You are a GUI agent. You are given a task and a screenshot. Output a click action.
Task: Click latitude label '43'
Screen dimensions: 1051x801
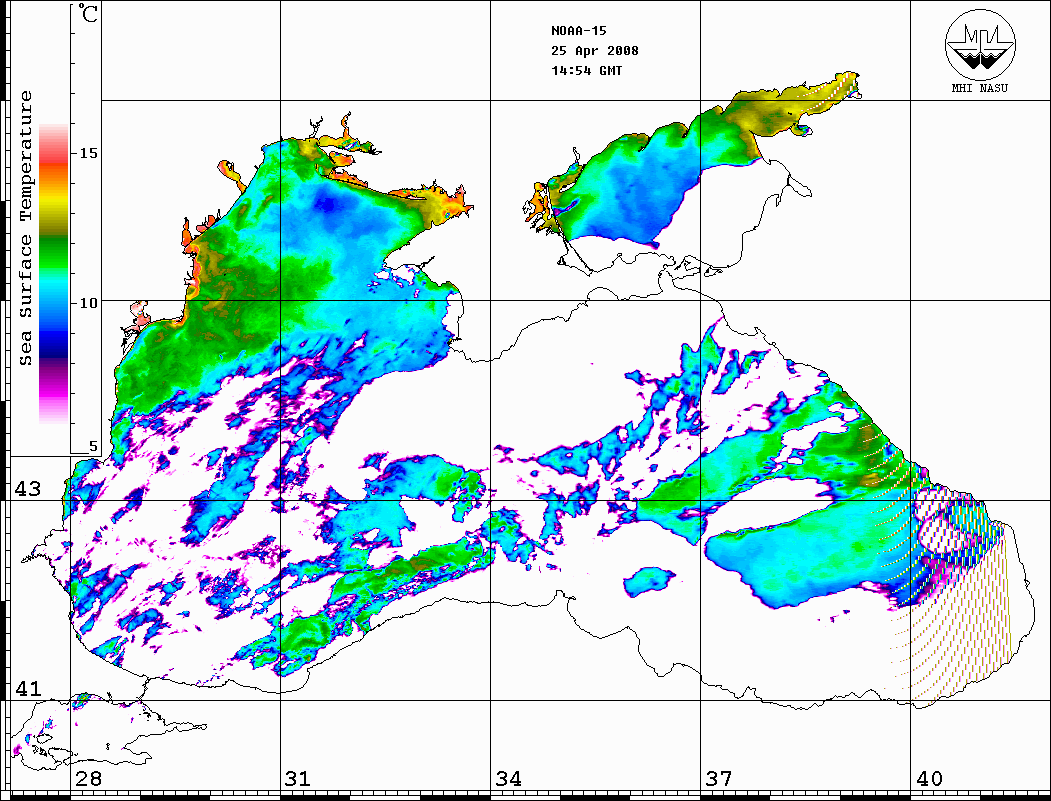click(x=28, y=489)
